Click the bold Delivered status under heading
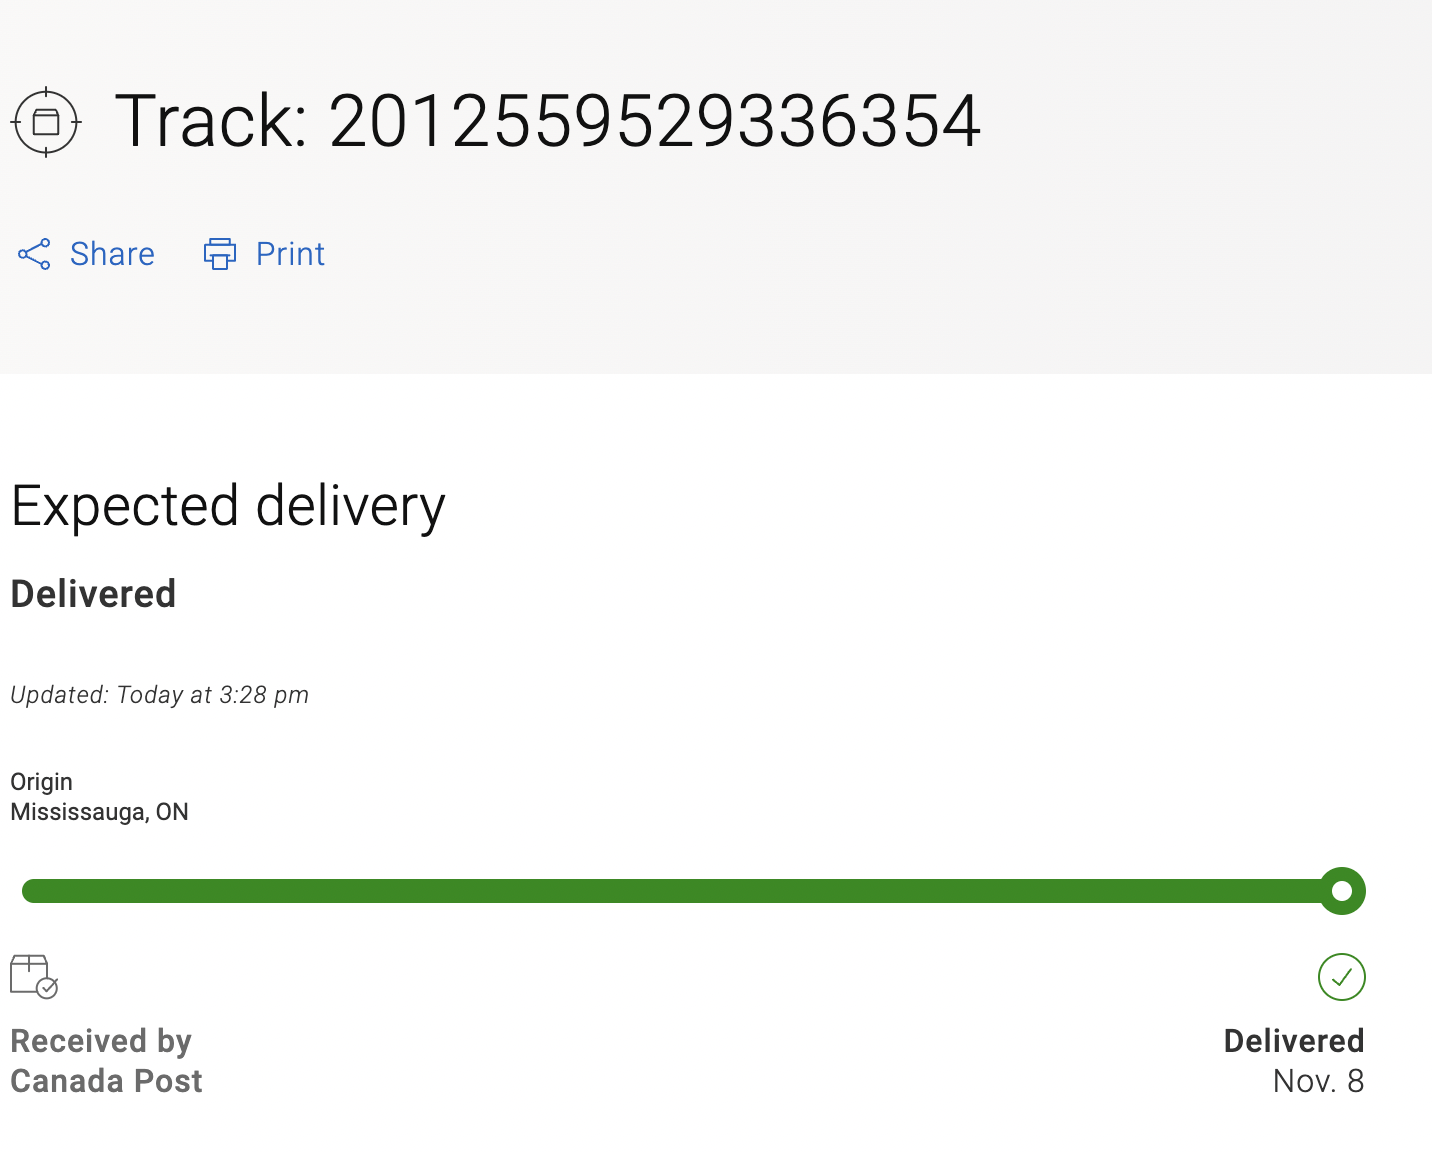Image resolution: width=1432 pixels, height=1152 pixels. (x=93, y=594)
